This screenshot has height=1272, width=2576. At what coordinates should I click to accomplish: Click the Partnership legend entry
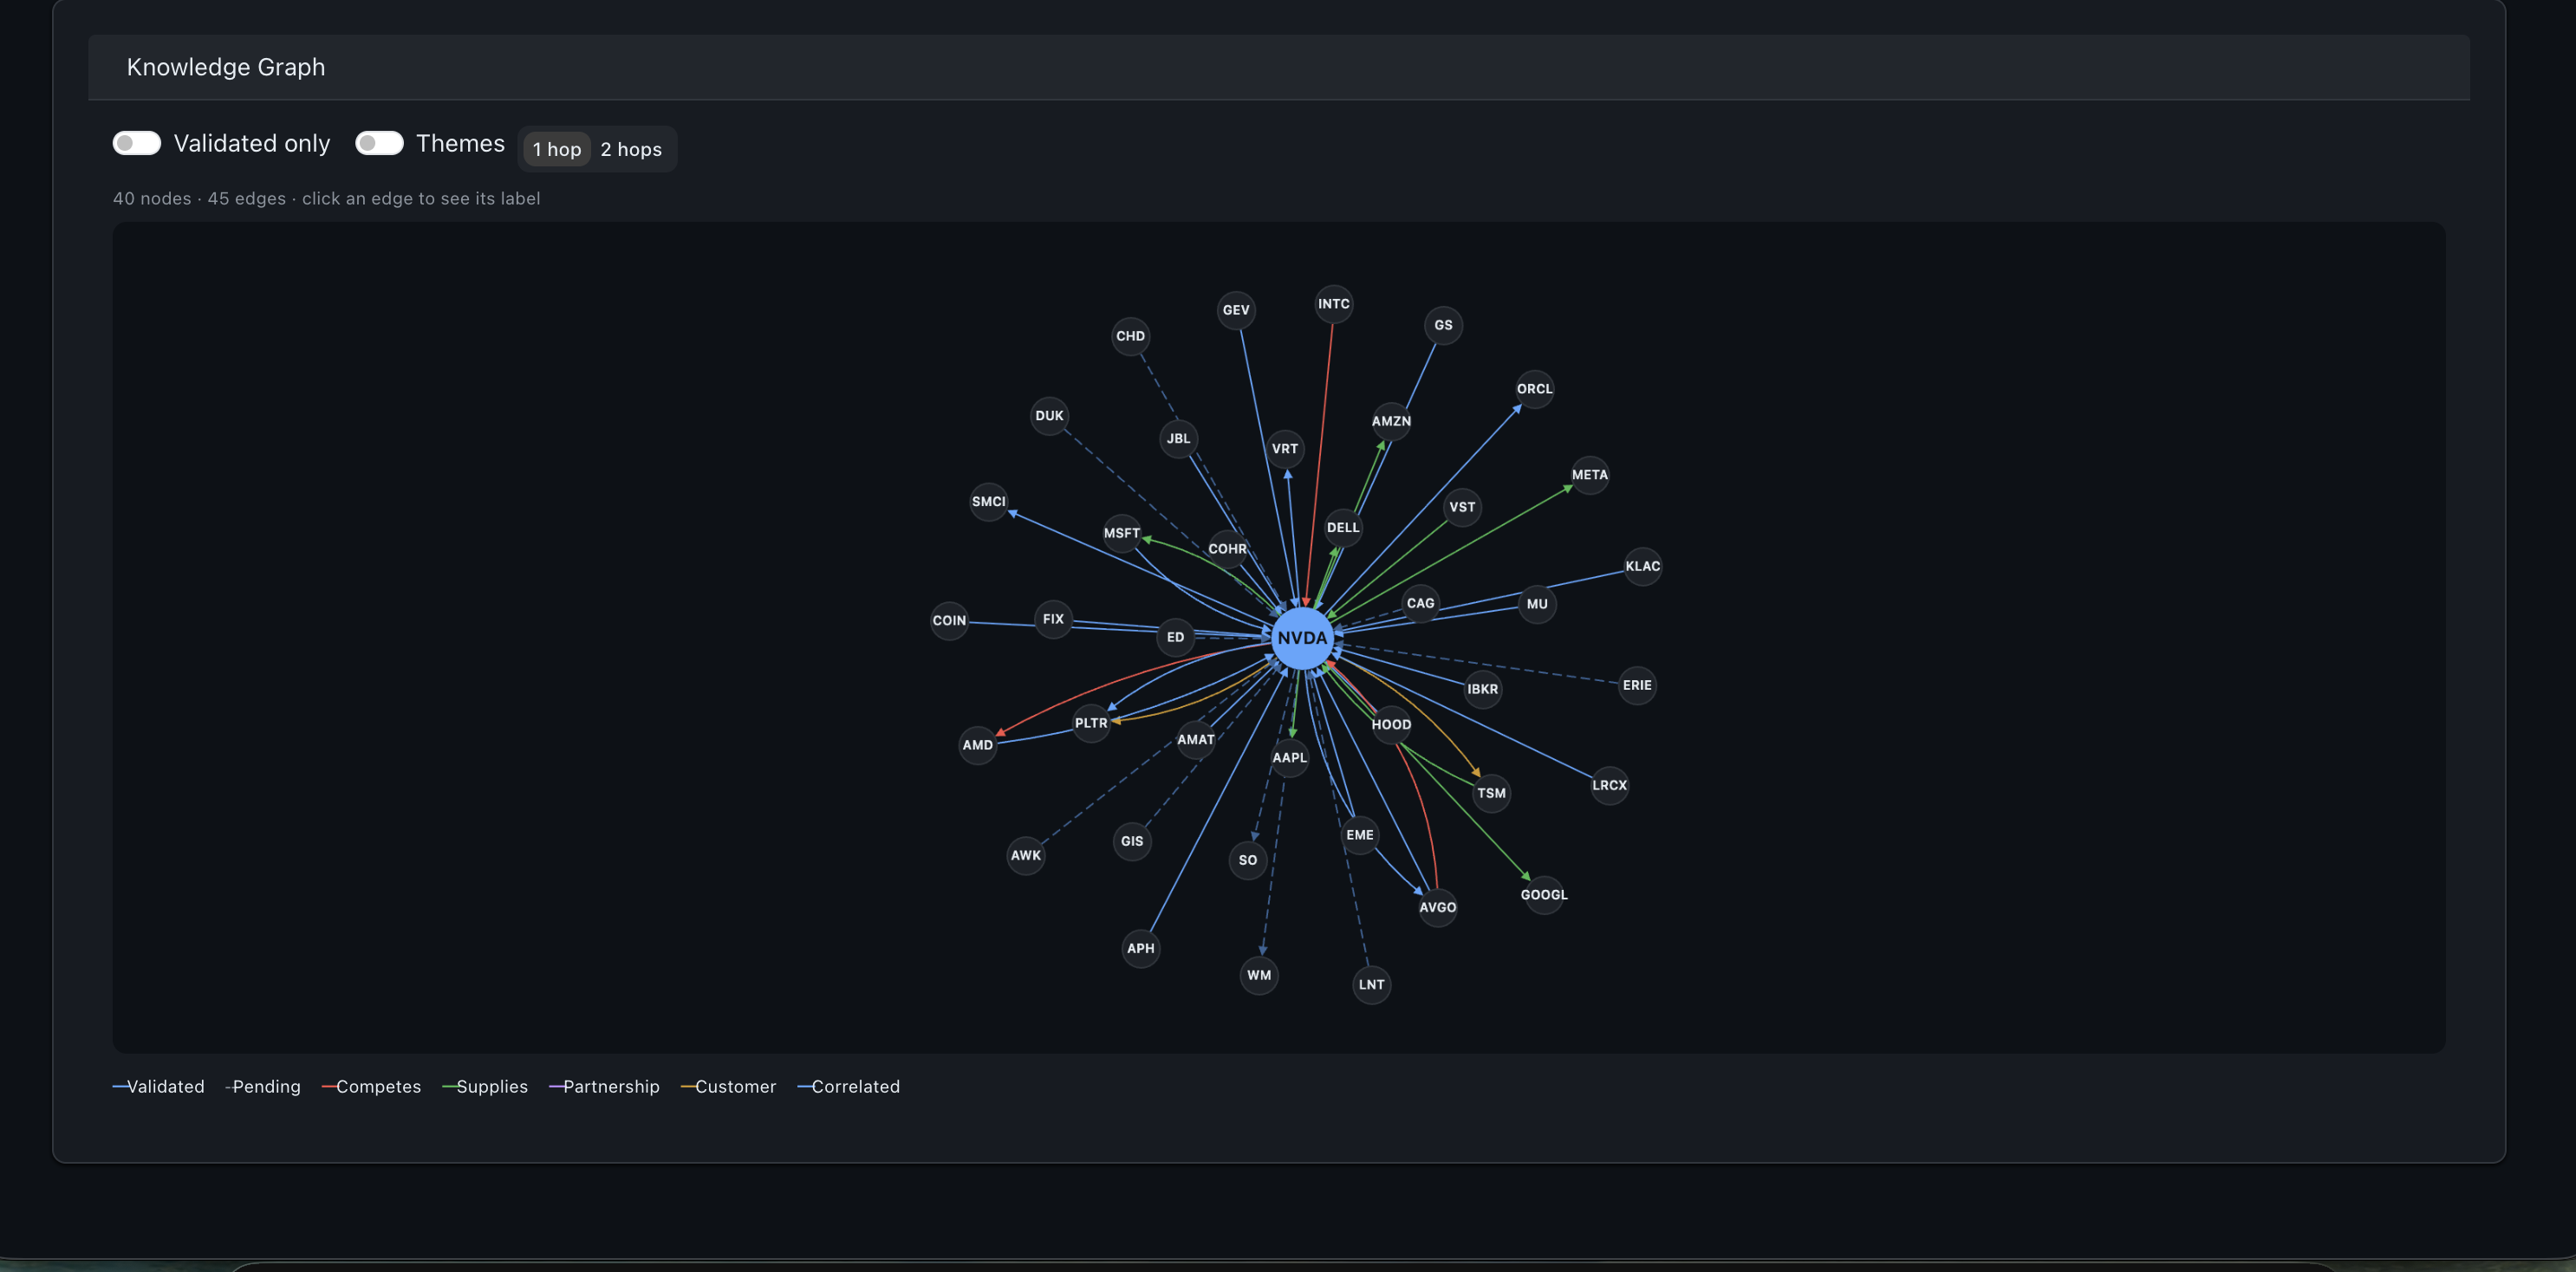point(605,1086)
